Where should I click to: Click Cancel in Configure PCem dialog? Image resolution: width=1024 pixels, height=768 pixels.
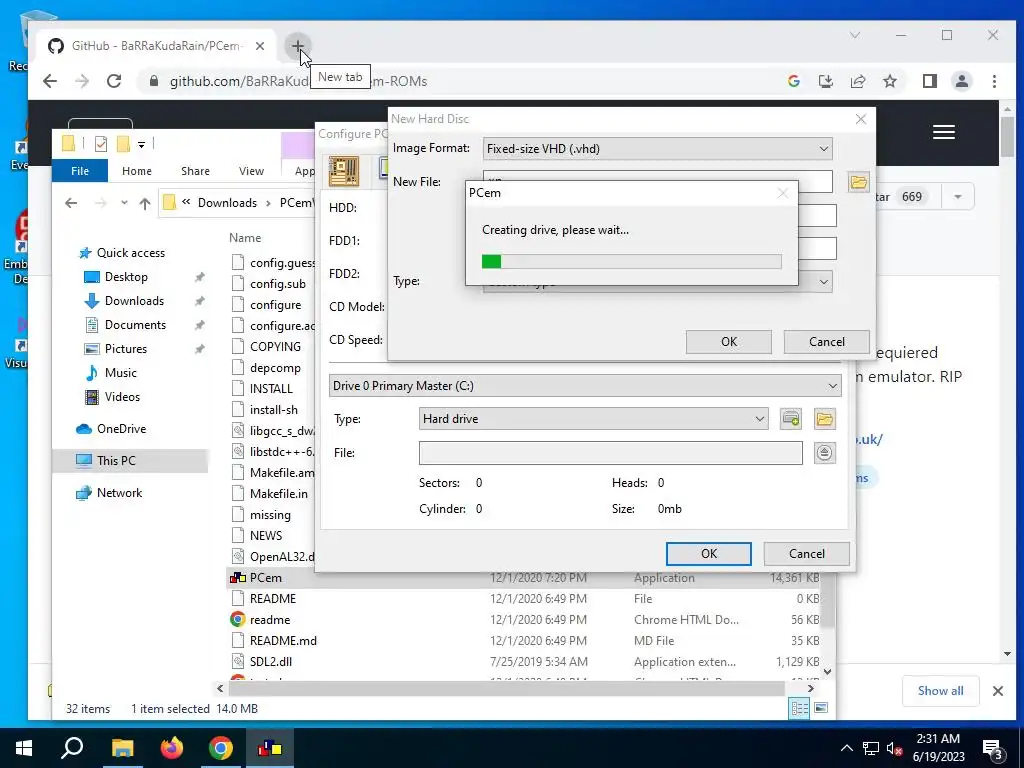[x=807, y=554]
